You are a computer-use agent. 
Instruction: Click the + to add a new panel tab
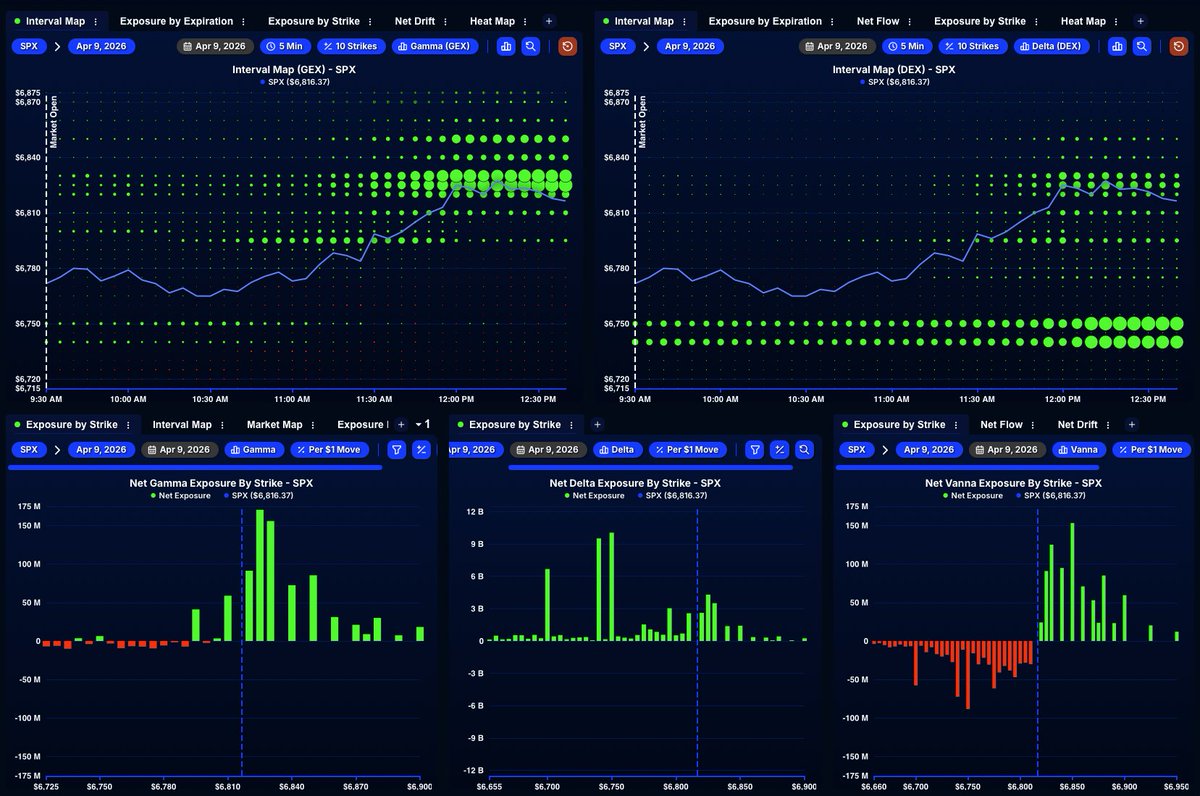click(x=548, y=20)
